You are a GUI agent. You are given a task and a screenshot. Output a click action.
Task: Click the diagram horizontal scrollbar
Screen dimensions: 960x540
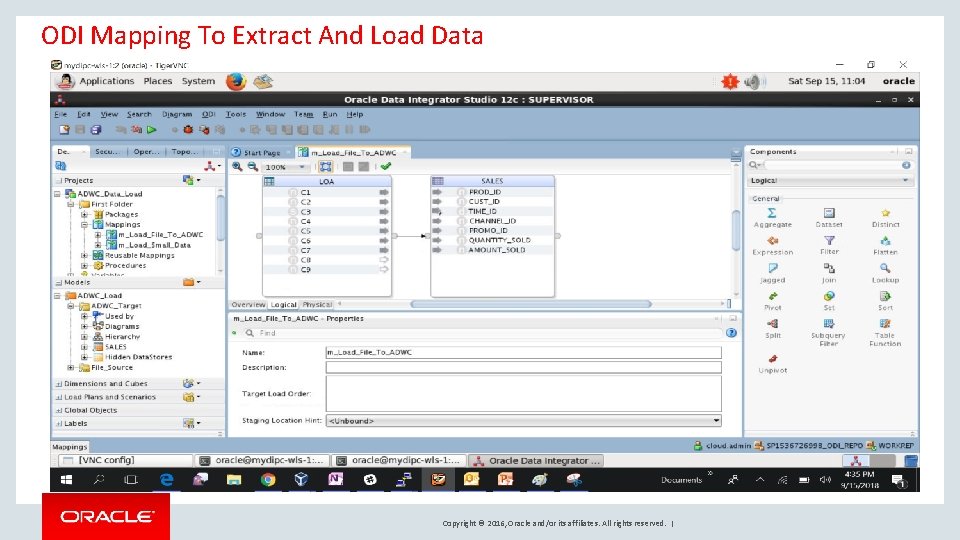pyautogui.click(x=531, y=304)
